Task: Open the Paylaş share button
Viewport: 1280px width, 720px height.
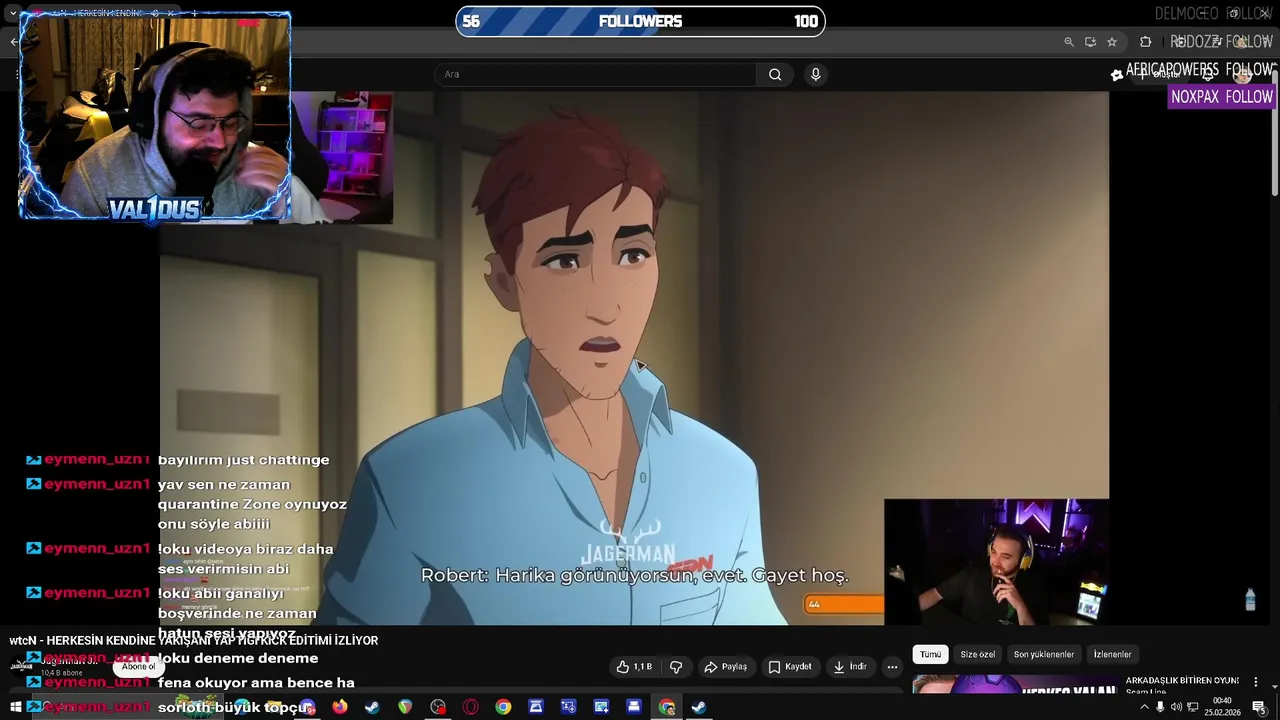Action: 726,667
